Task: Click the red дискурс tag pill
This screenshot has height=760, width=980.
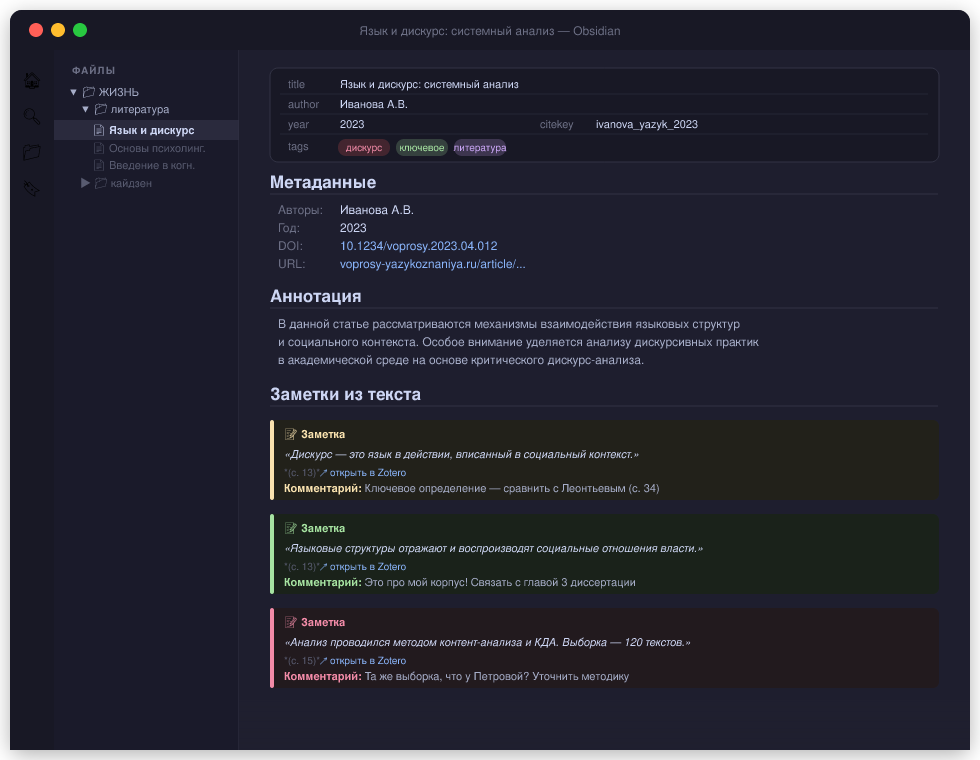Action: (364, 148)
